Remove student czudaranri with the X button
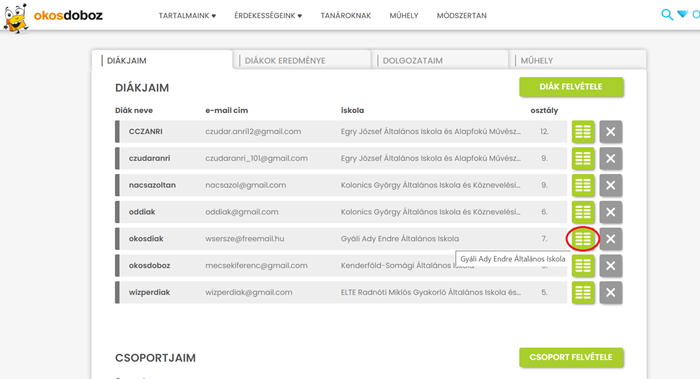 click(611, 158)
